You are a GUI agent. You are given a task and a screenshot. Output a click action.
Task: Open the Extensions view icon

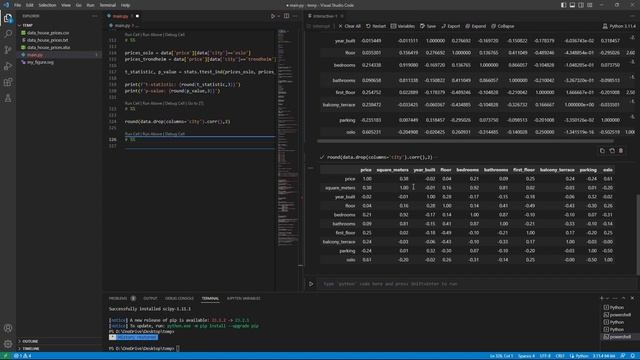click(8, 82)
